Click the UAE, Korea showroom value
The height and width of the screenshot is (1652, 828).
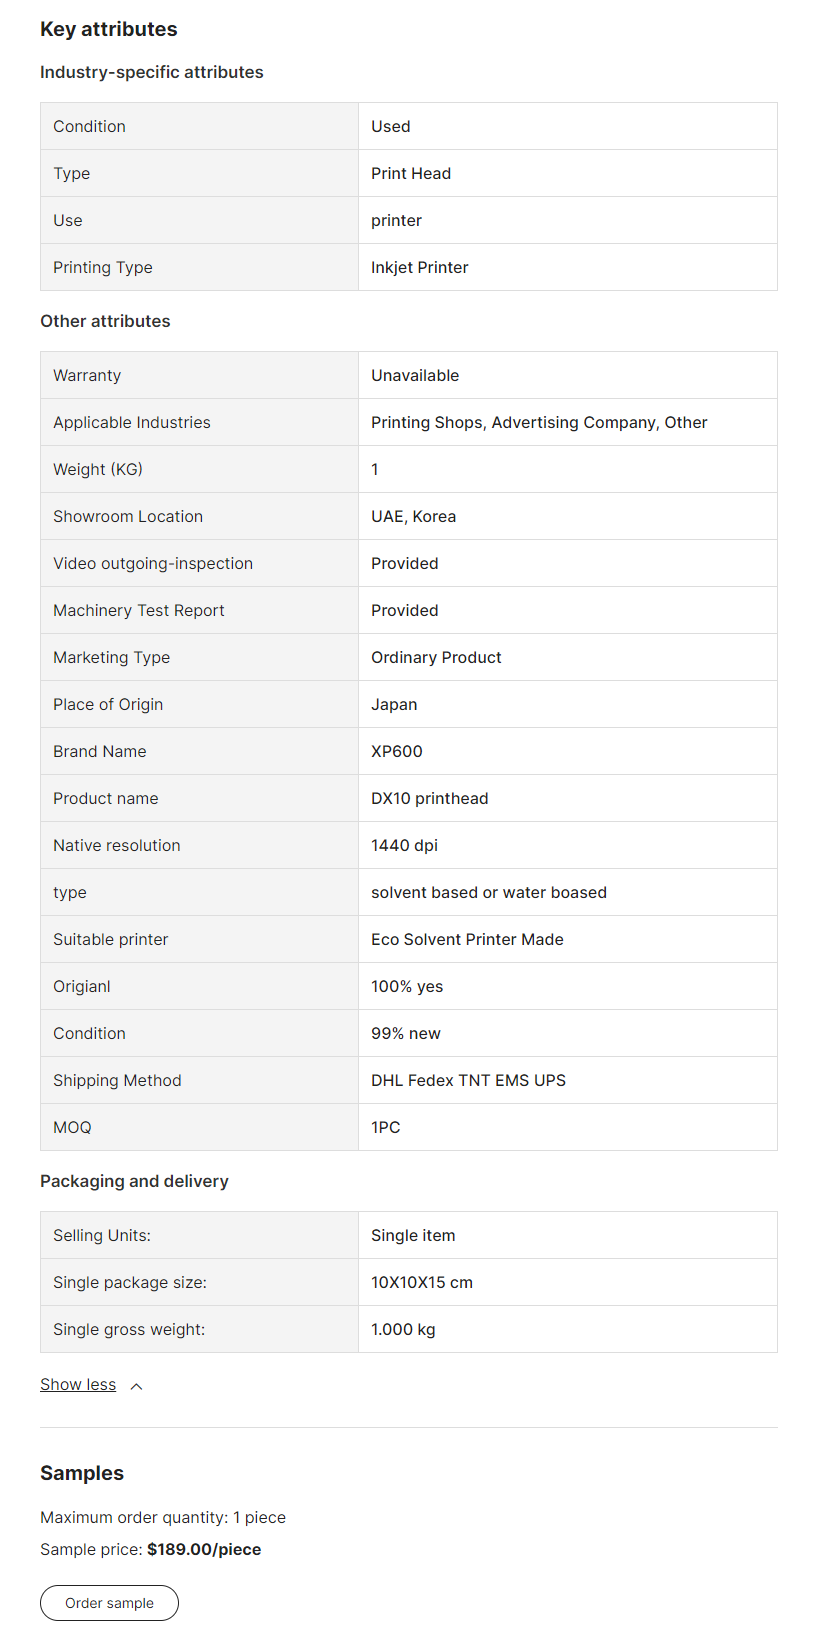point(413,517)
